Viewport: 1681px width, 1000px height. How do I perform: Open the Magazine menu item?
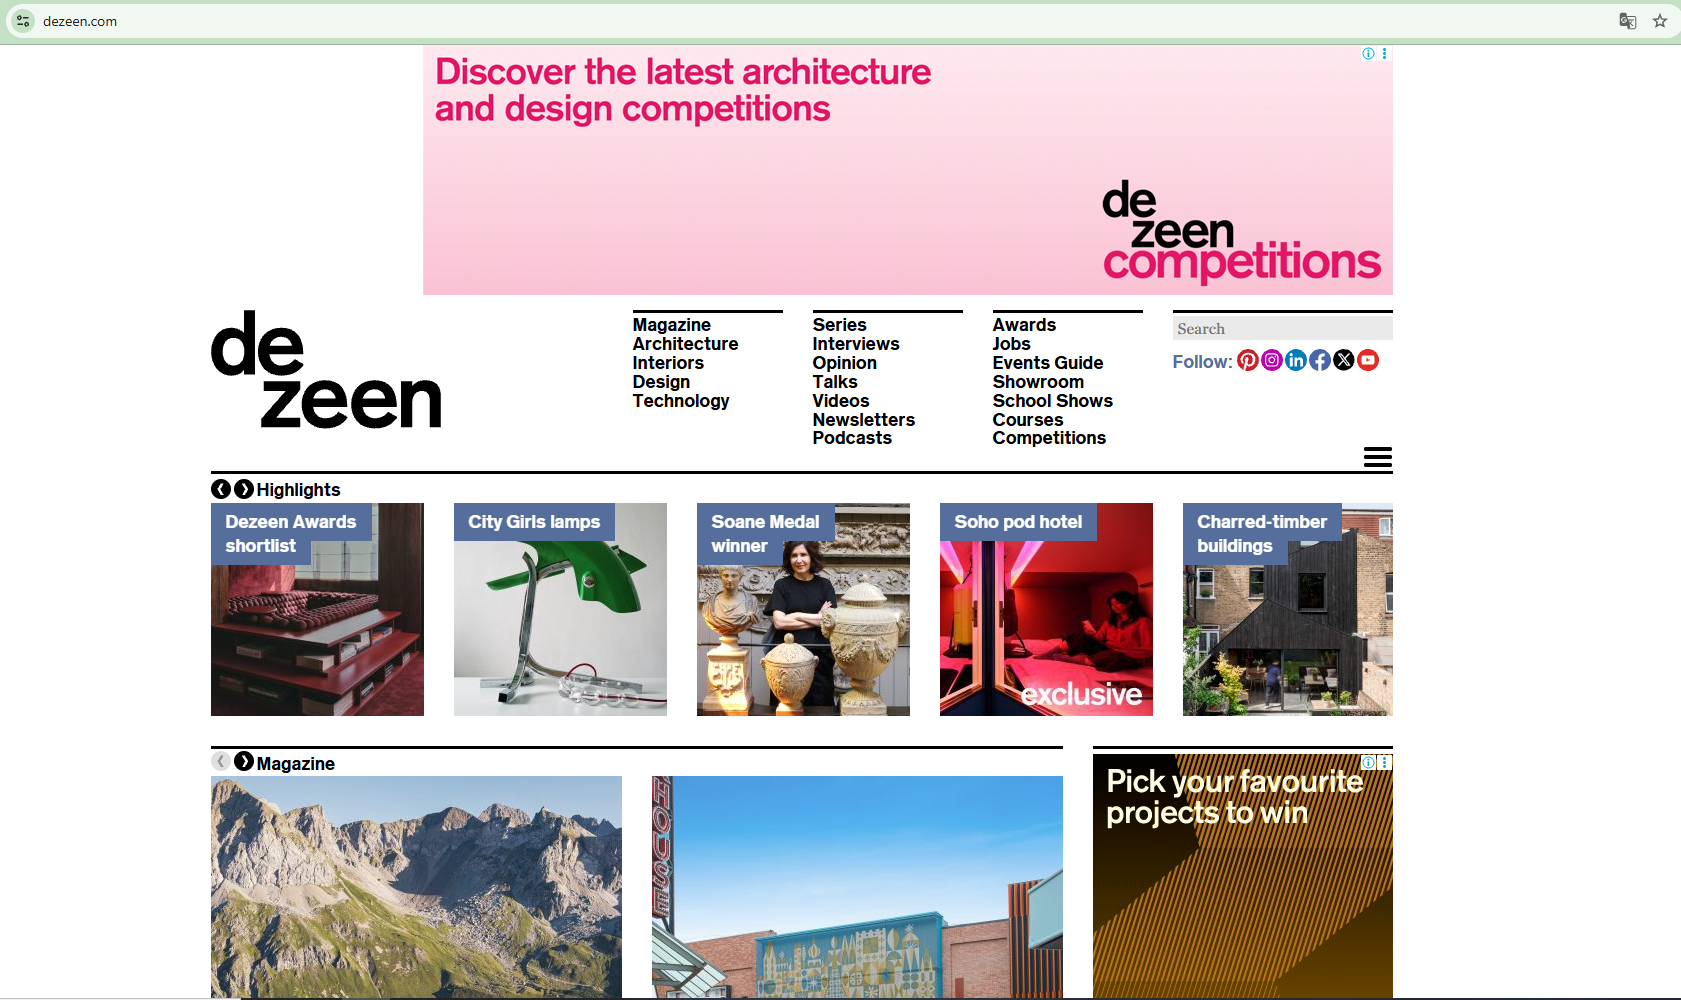[672, 325]
